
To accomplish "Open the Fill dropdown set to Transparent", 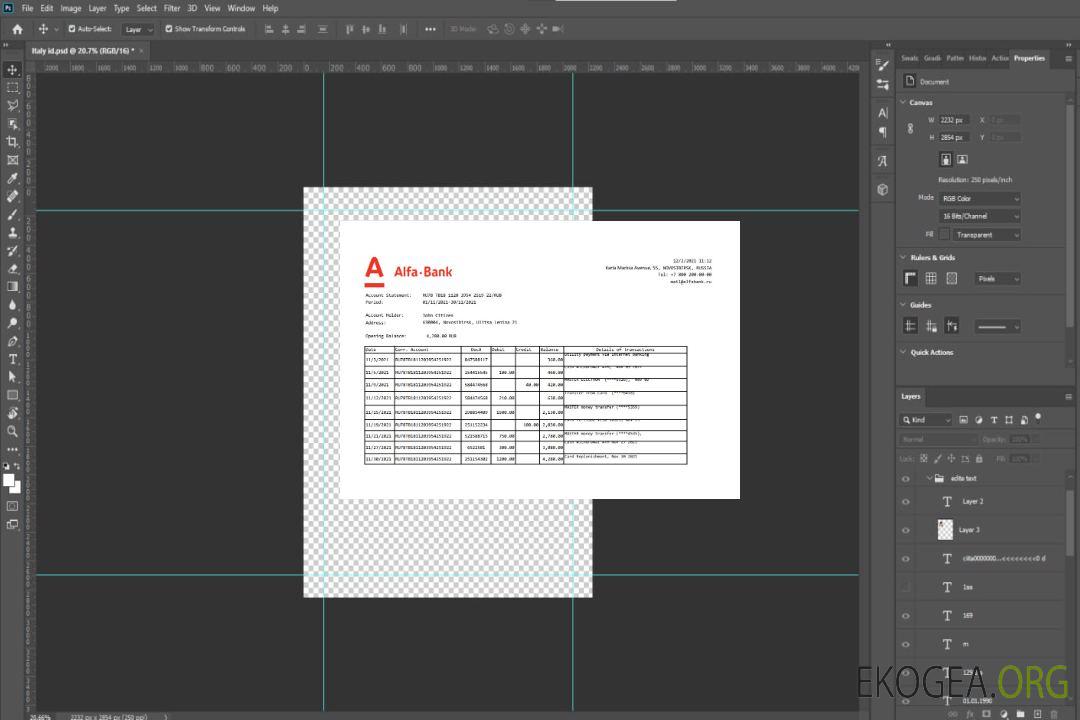I will pyautogui.click(x=986, y=235).
